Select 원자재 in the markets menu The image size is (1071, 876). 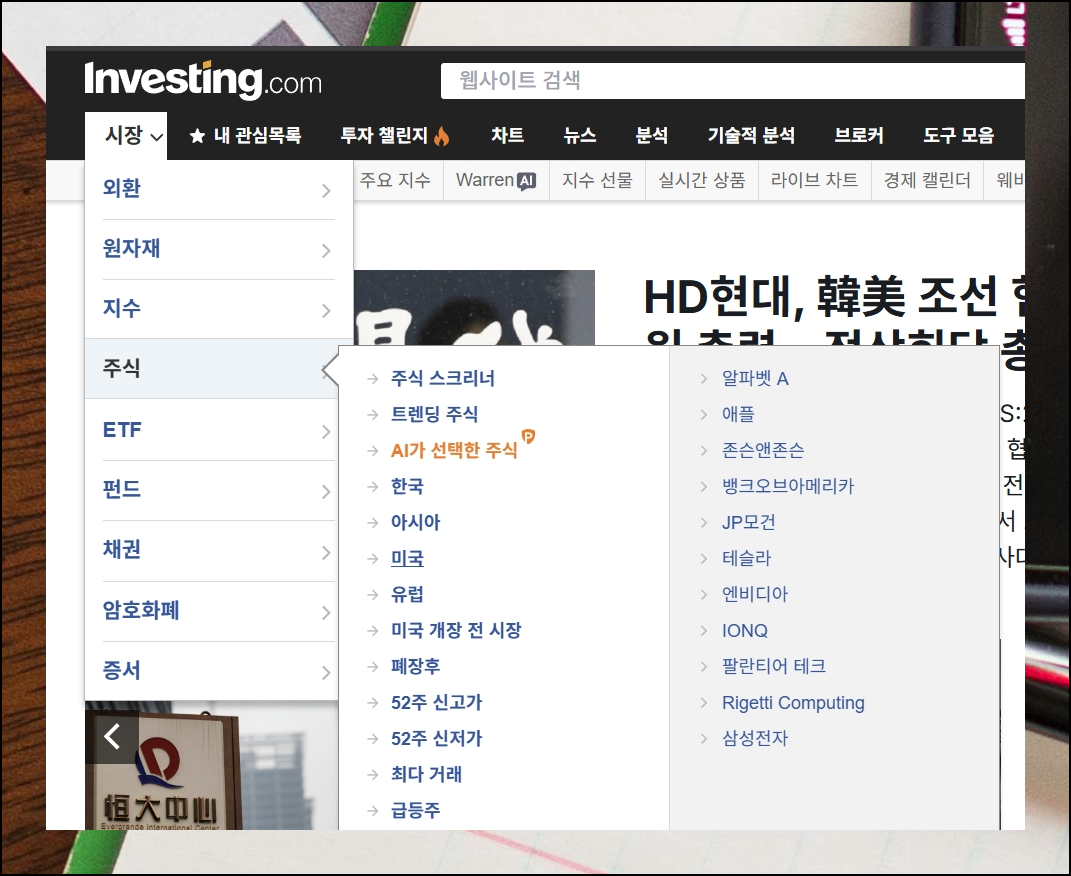131,248
